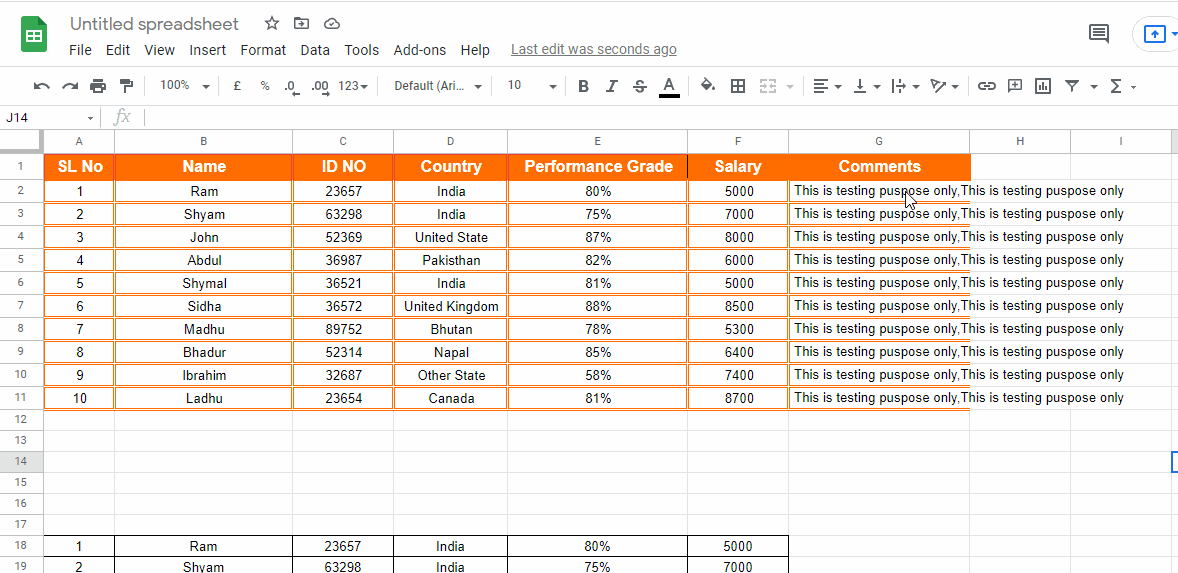Open the View menu

point(159,50)
